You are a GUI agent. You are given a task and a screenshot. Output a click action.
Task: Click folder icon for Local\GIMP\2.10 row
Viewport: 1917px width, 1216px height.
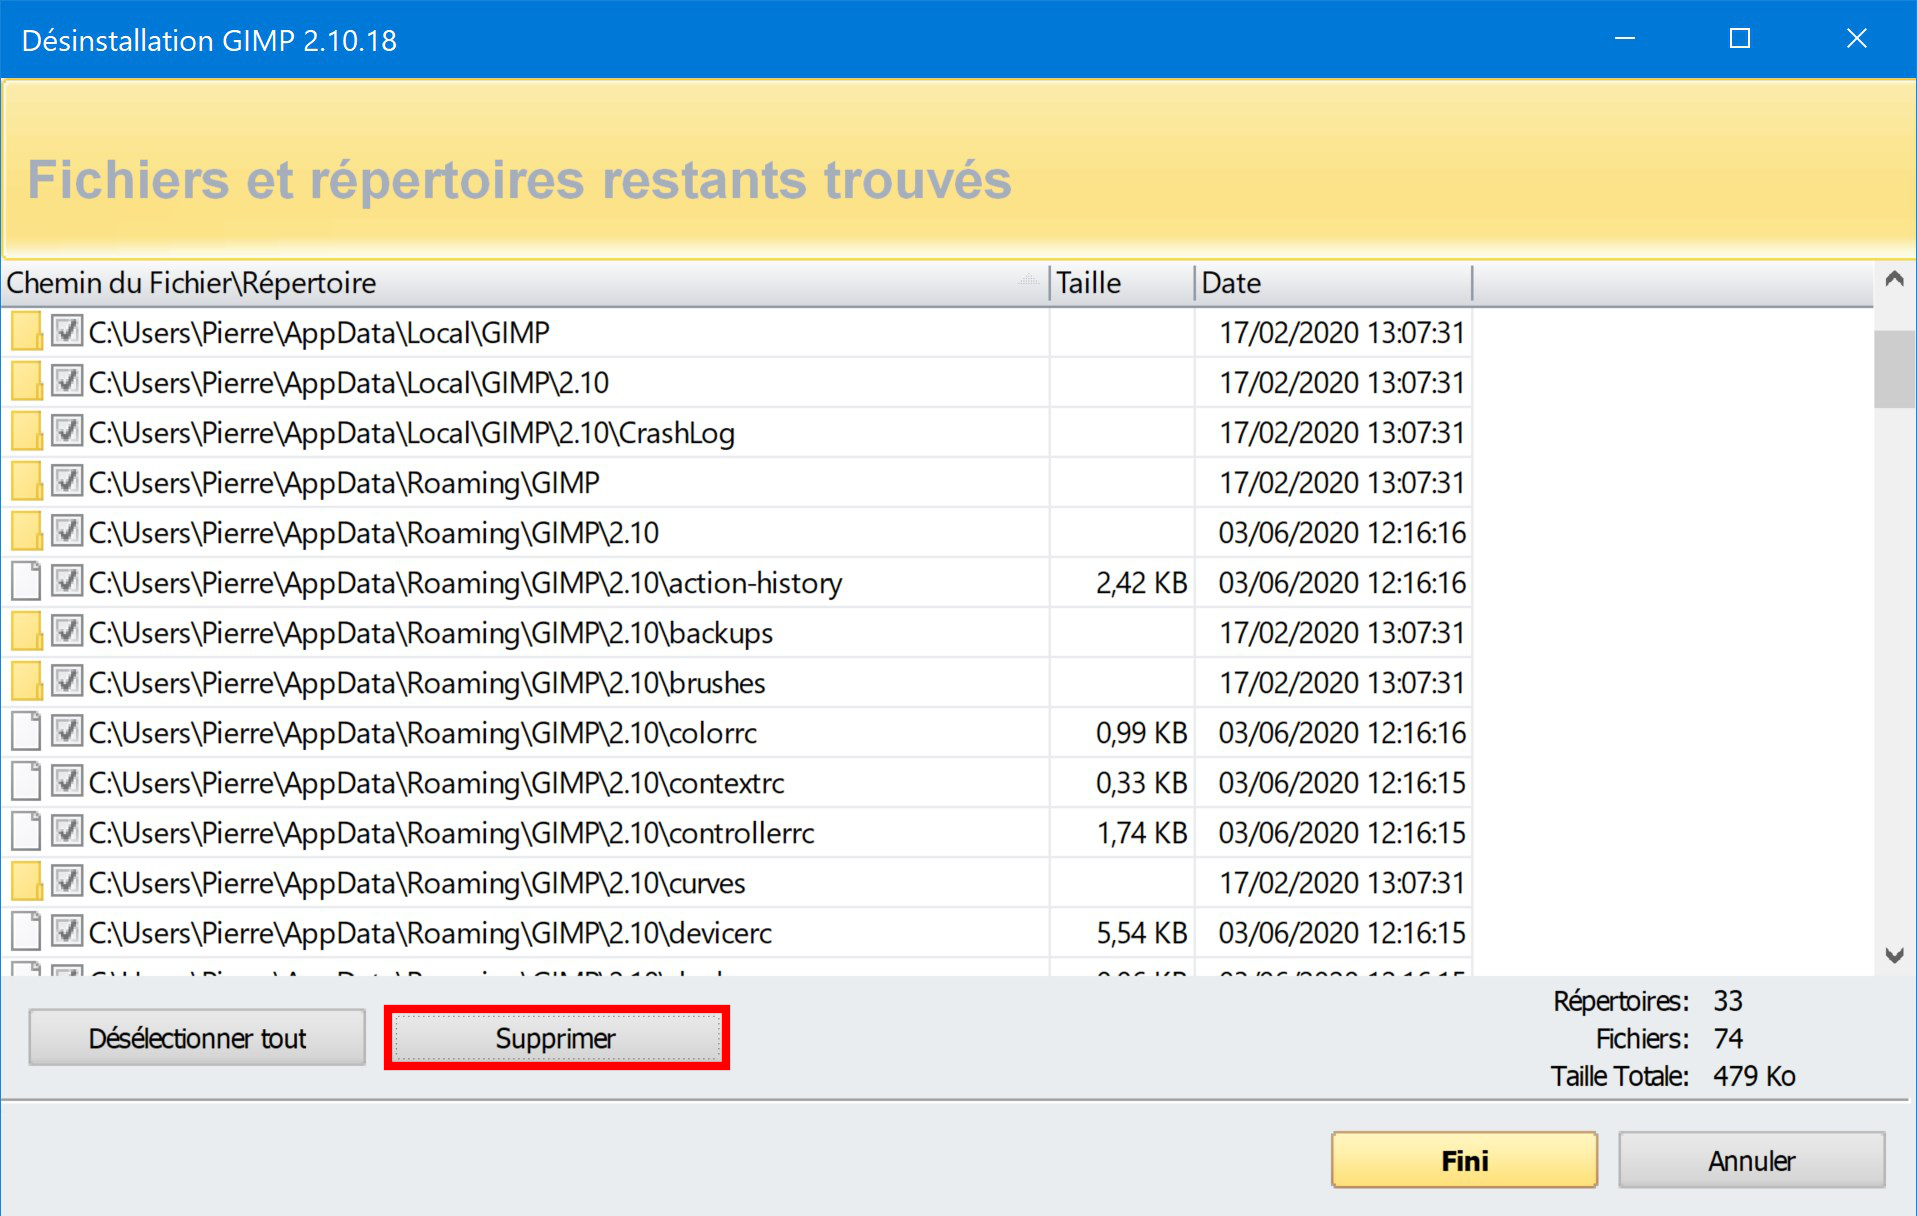26,382
